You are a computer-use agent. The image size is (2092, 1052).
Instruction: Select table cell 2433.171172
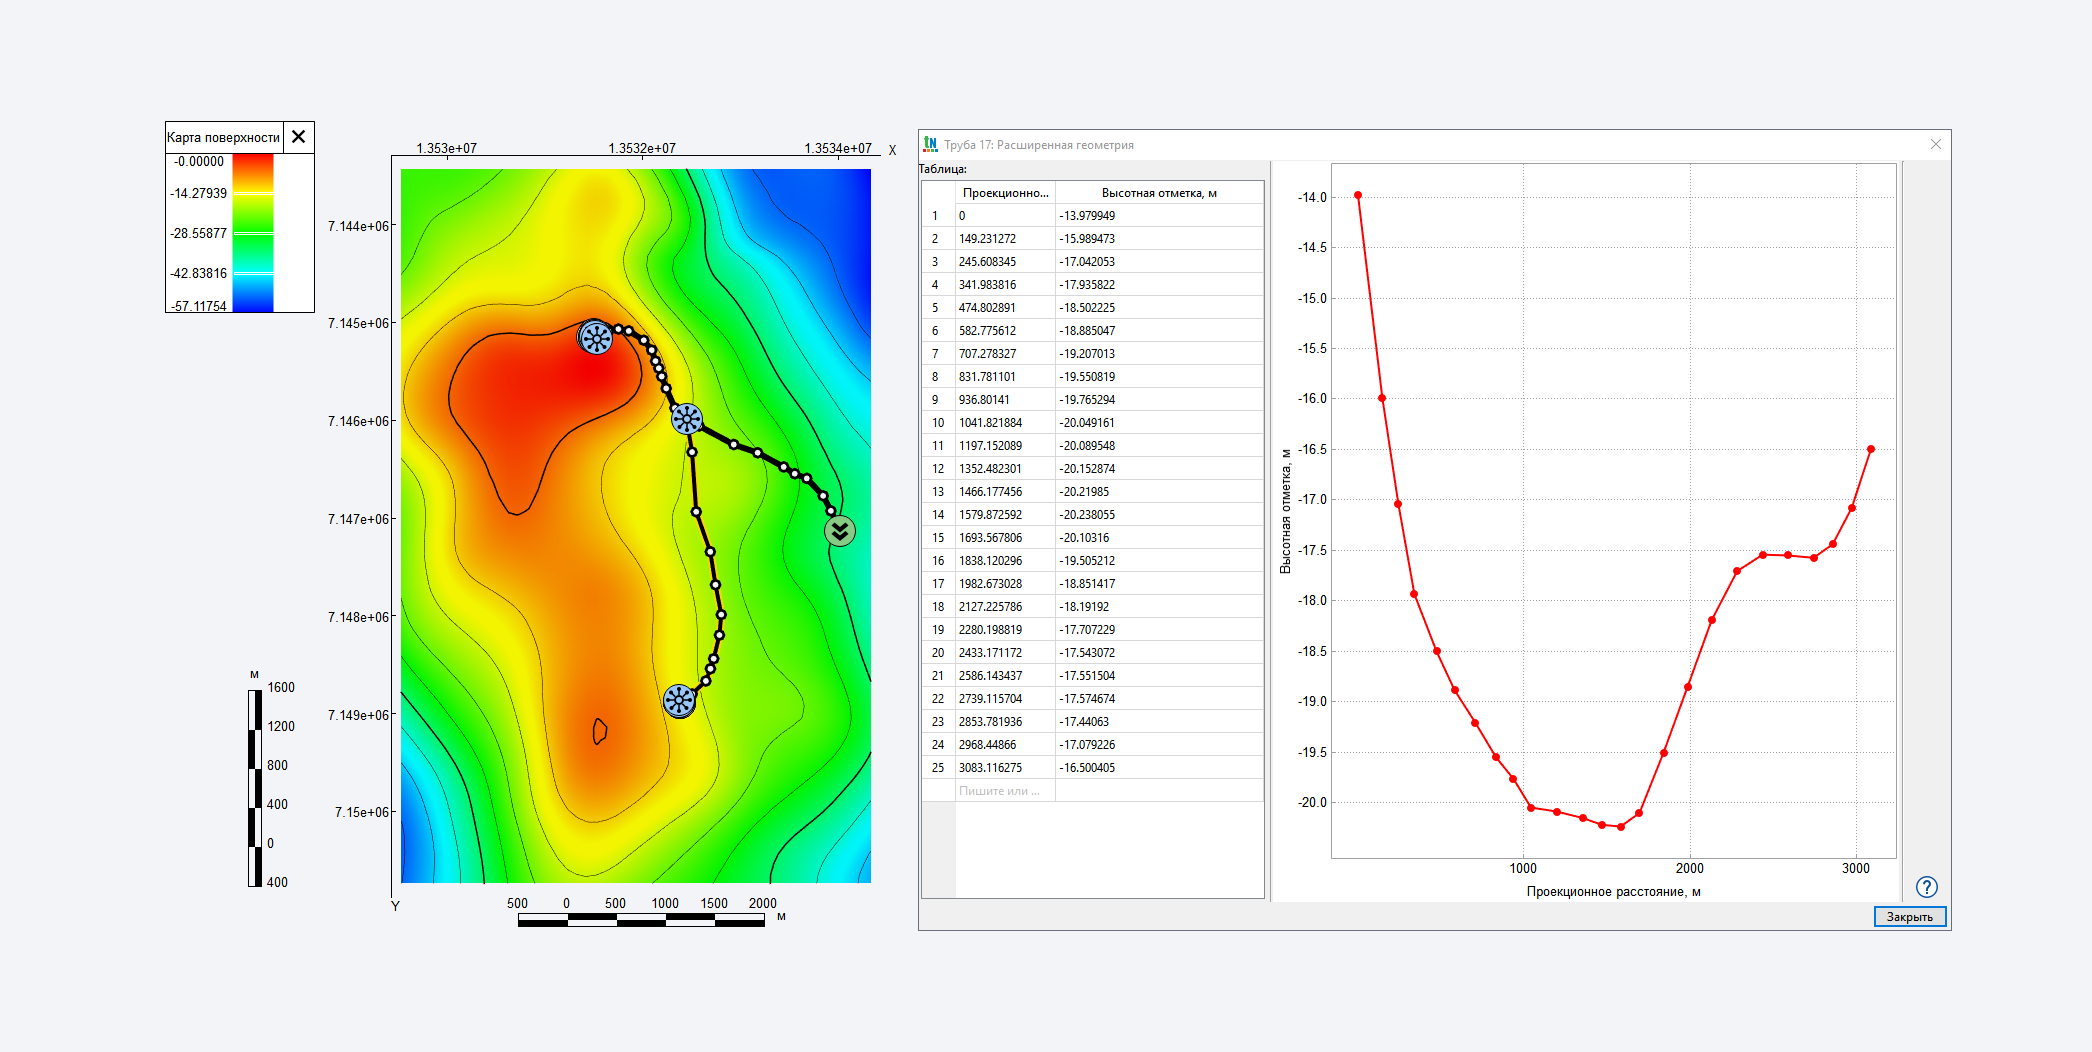pos(1005,653)
